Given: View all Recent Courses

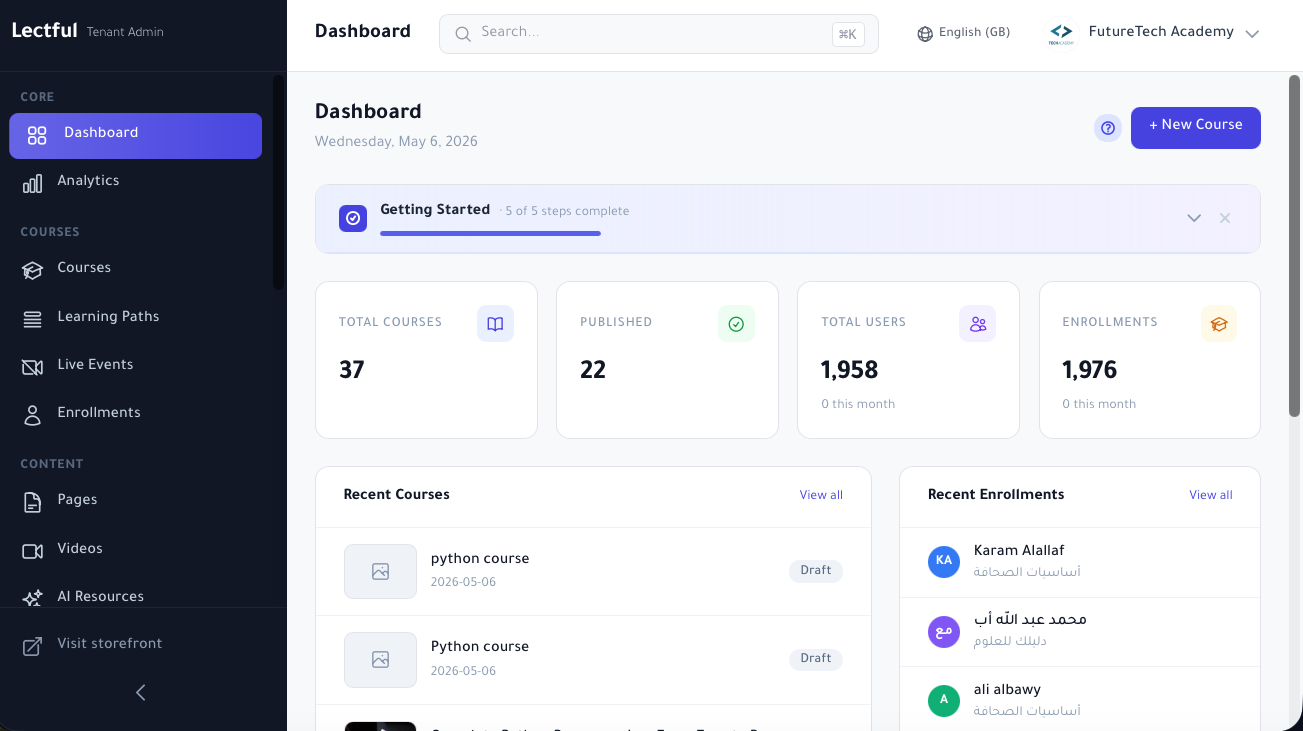Looking at the screenshot, I should pyautogui.click(x=821, y=495).
